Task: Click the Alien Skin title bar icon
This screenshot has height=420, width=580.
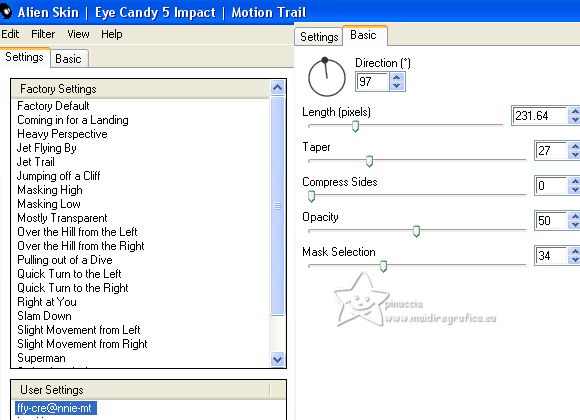Action: tap(6, 12)
